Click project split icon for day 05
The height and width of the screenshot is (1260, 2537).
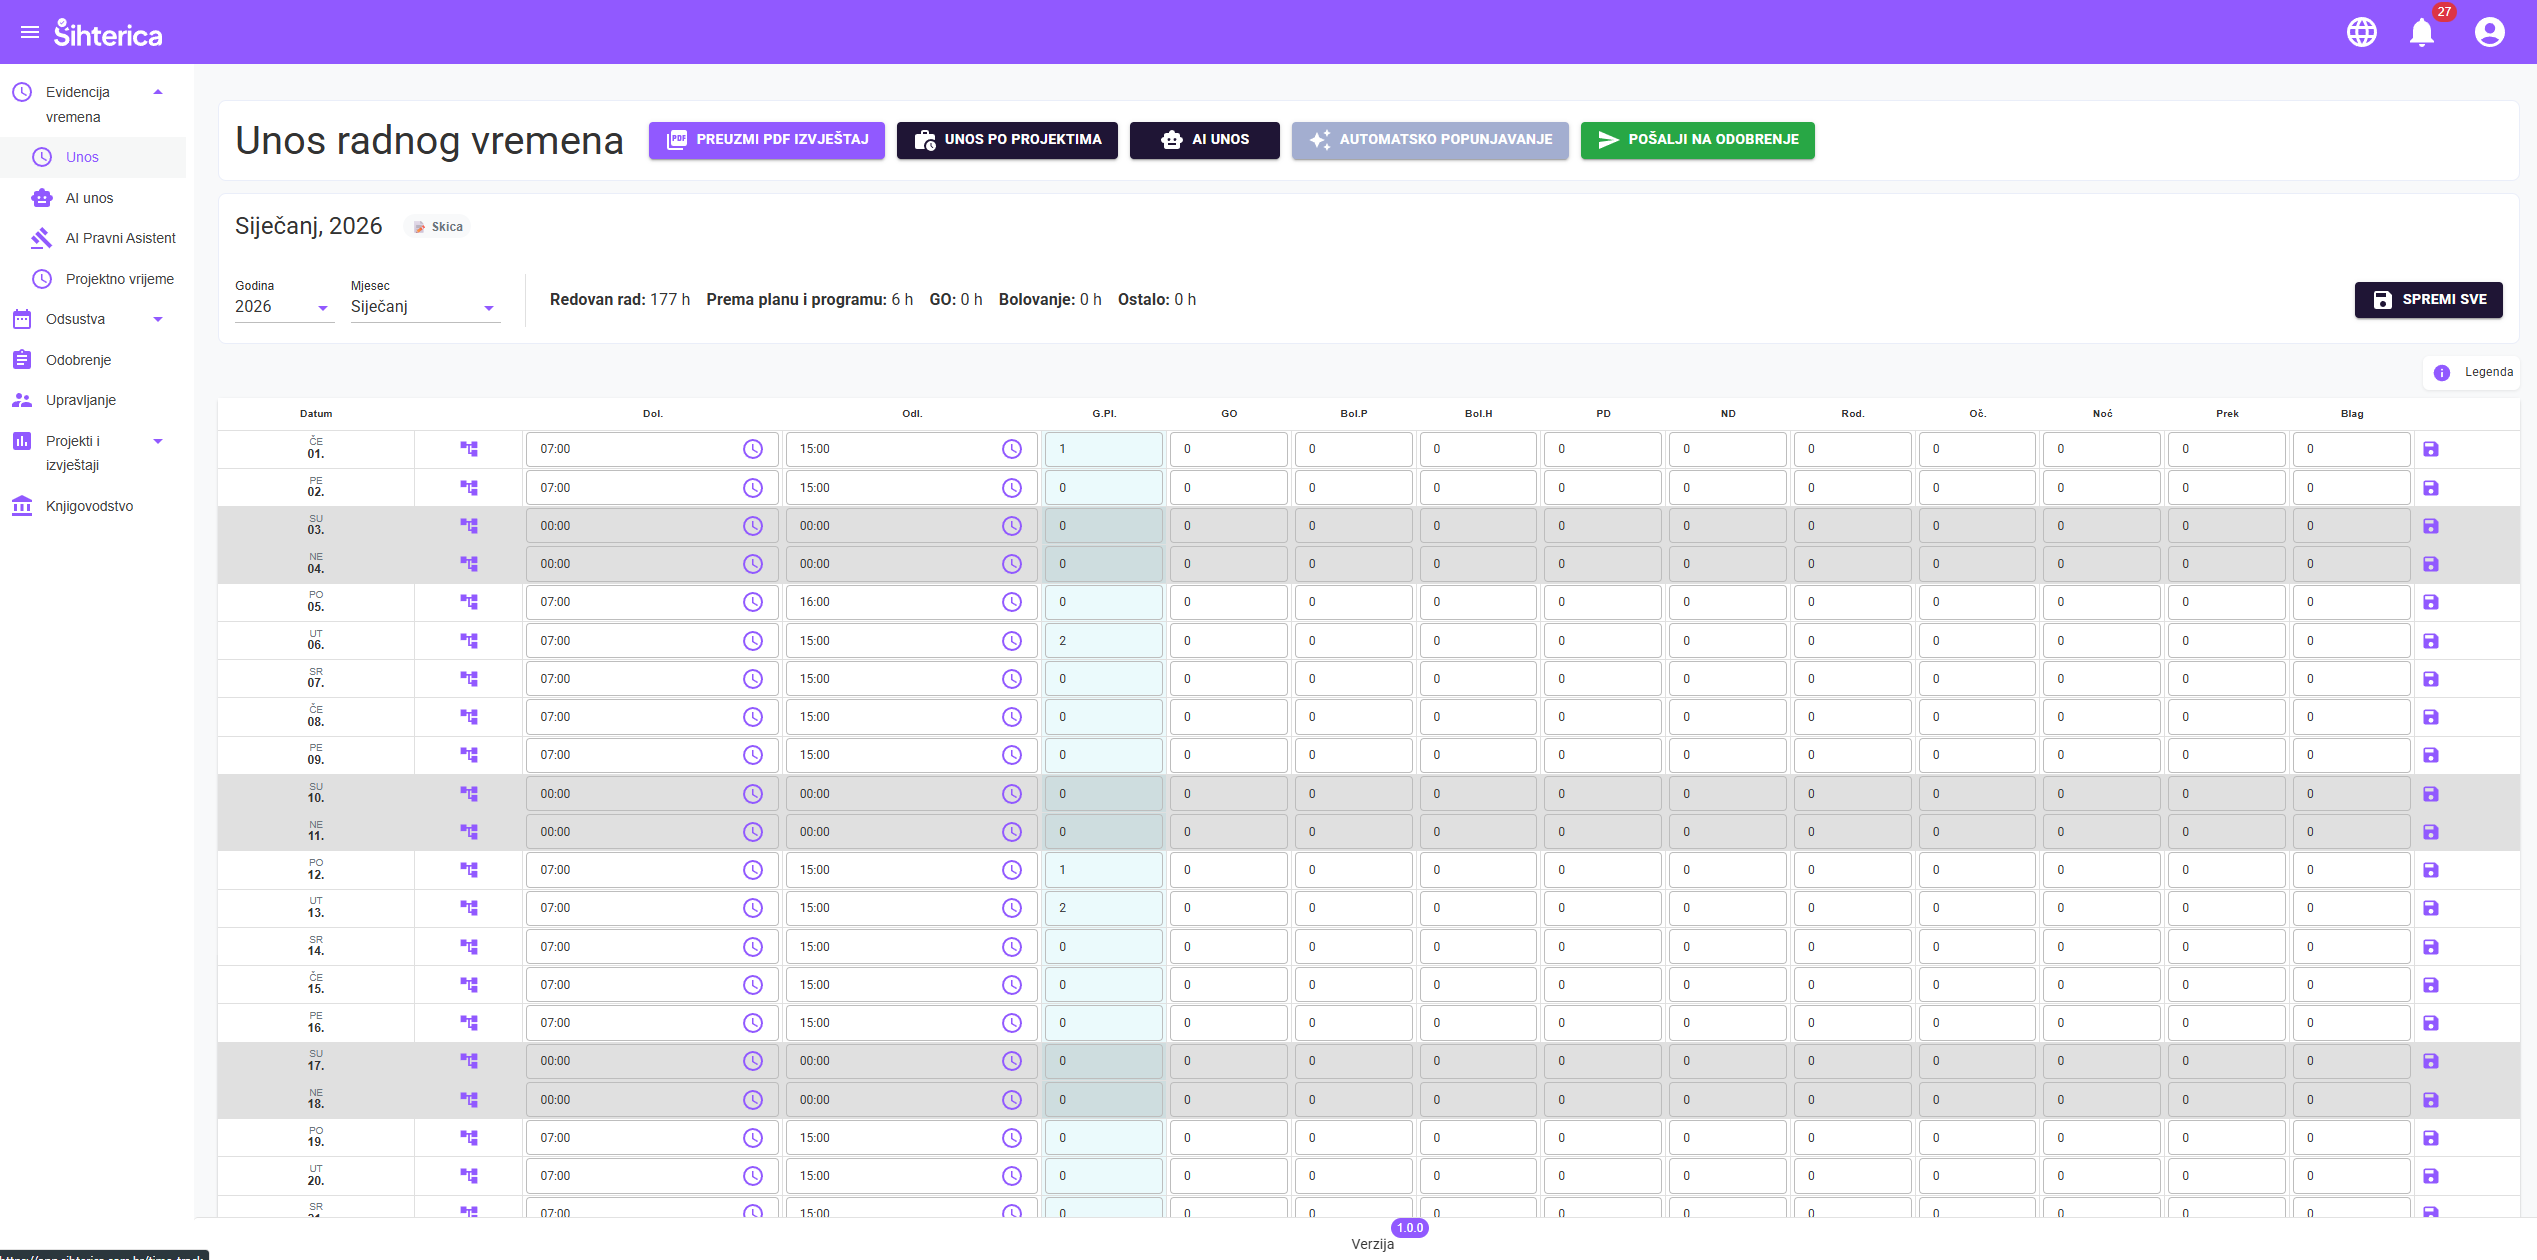click(x=469, y=602)
